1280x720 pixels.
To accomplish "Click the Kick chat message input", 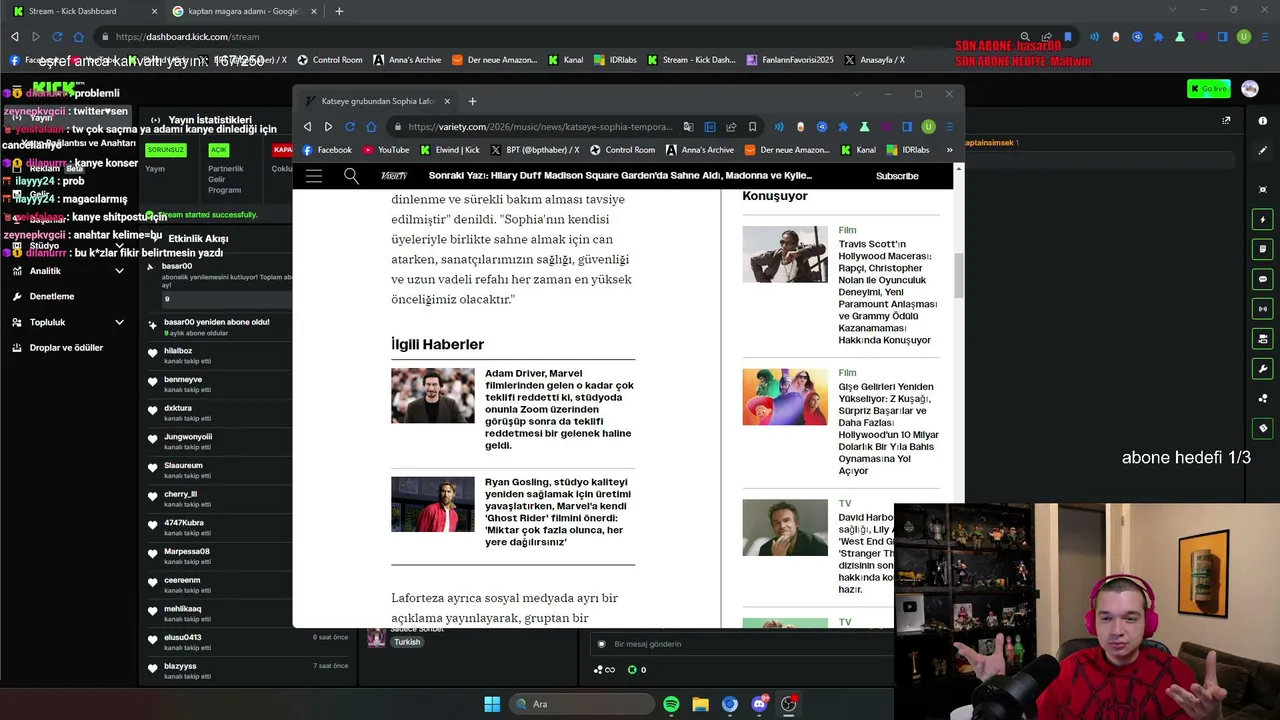I will click(x=742, y=644).
